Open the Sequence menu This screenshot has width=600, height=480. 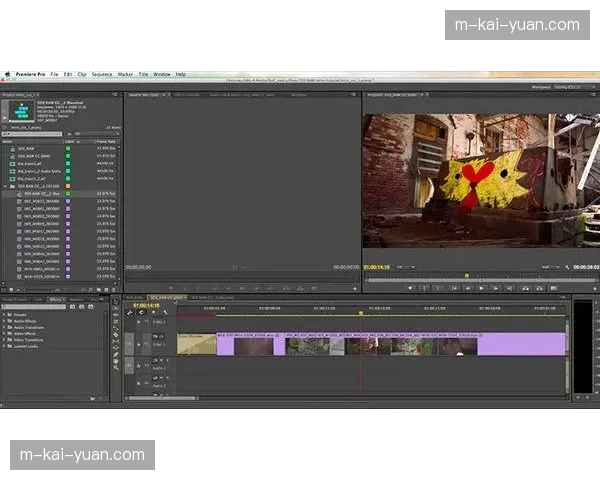click(101, 74)
